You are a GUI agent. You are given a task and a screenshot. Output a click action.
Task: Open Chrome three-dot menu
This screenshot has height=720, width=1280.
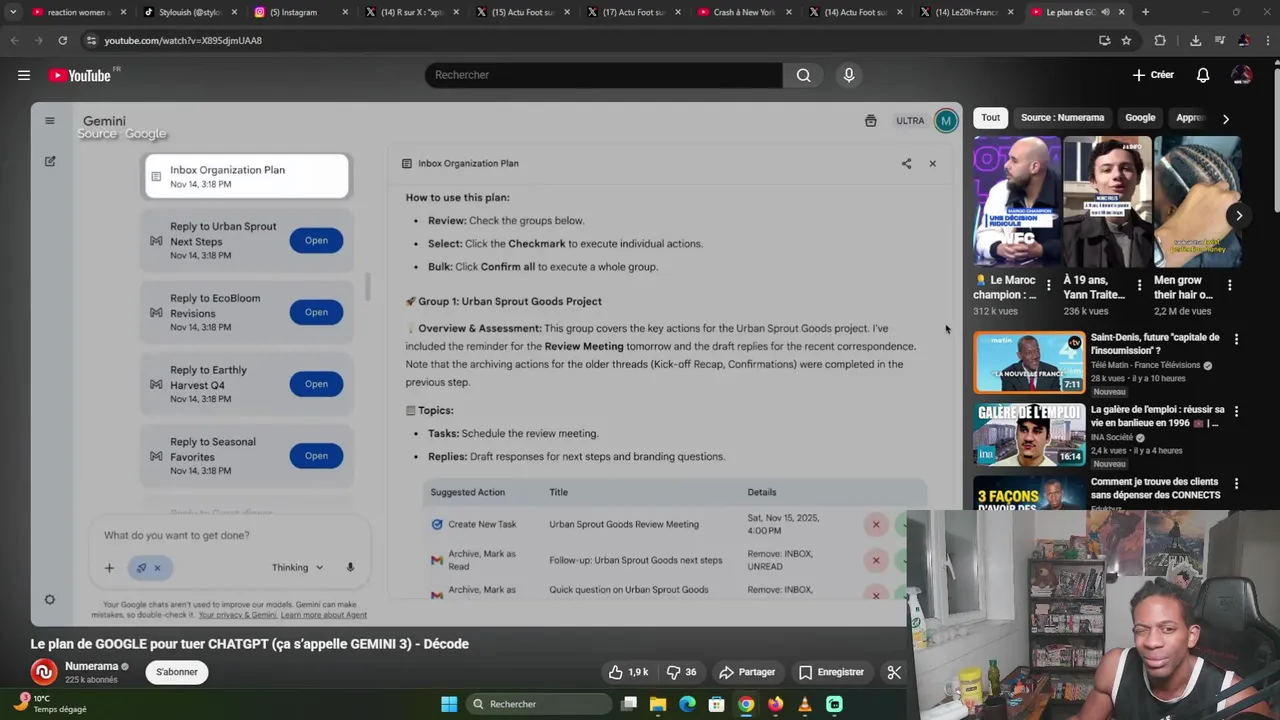click(x=1268, y=40)
